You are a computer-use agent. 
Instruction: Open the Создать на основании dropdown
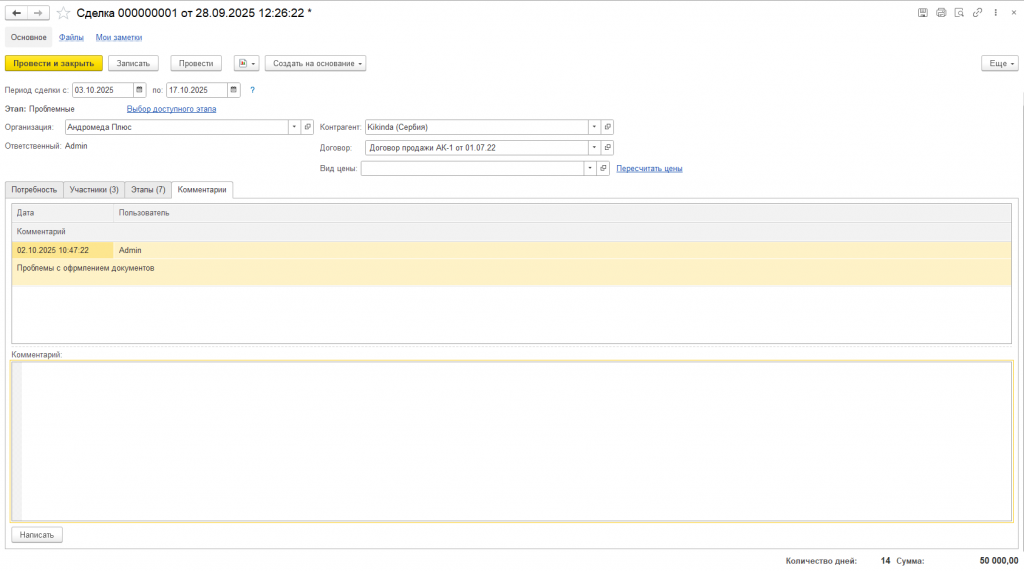[315, 63]
